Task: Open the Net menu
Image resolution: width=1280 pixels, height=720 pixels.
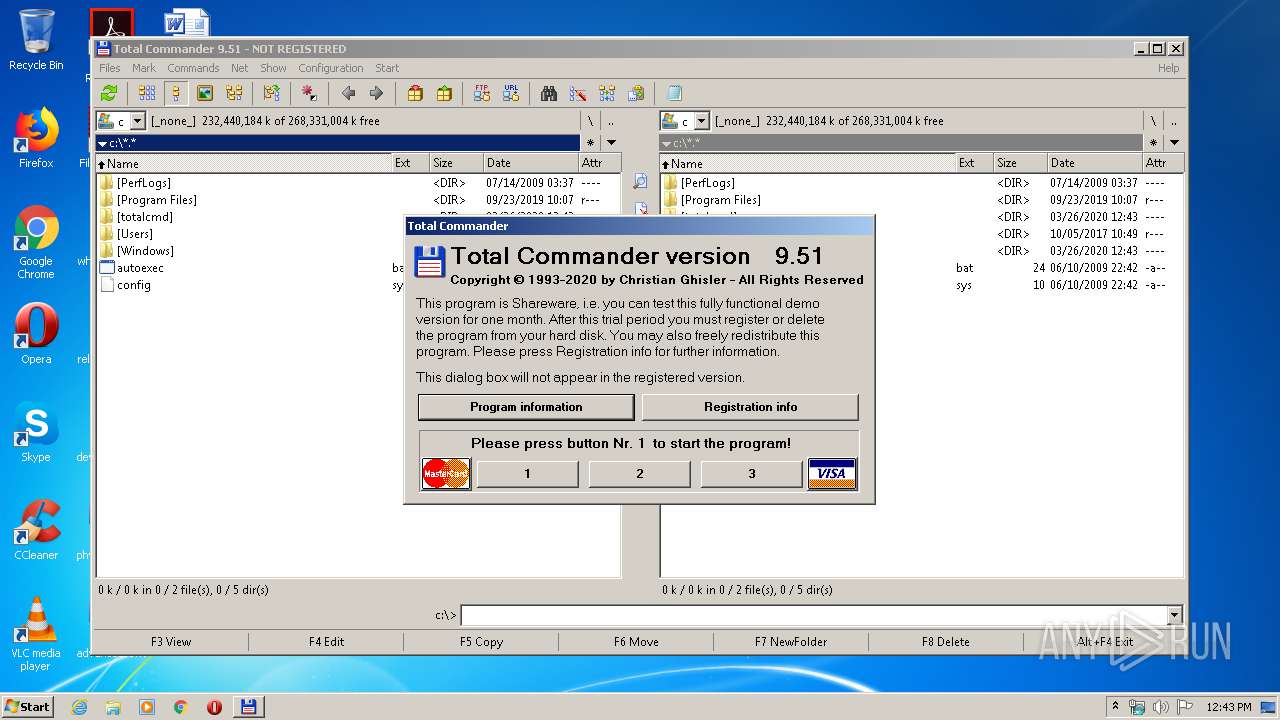Action: pyautogui.click(x=240, y=68)
